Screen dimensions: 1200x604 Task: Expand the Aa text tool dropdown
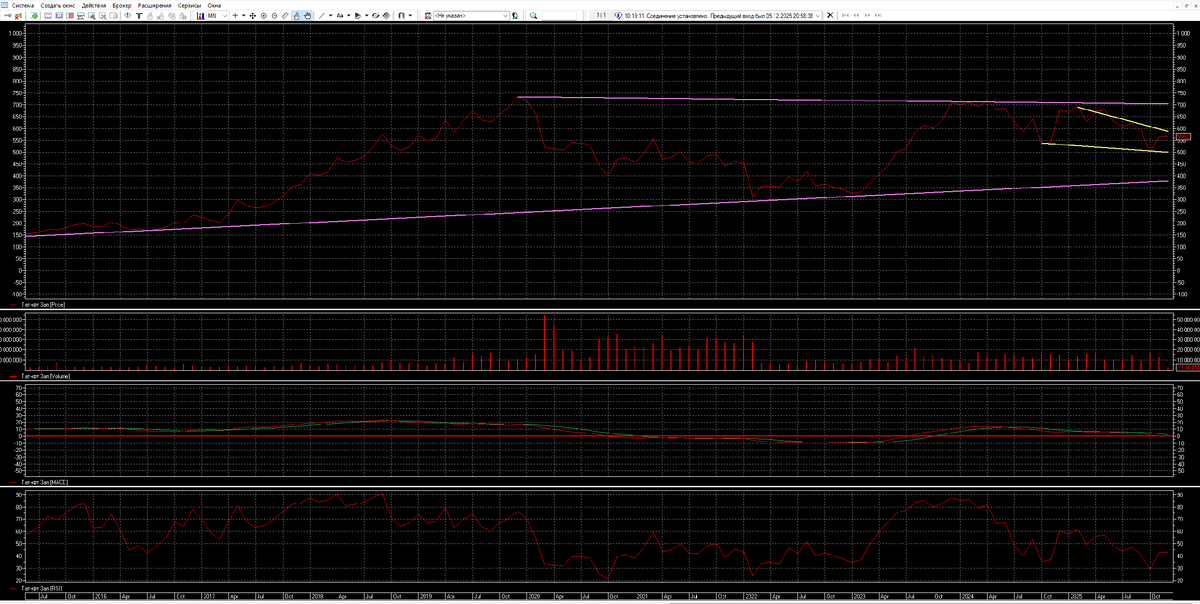(x=349, y=16)
